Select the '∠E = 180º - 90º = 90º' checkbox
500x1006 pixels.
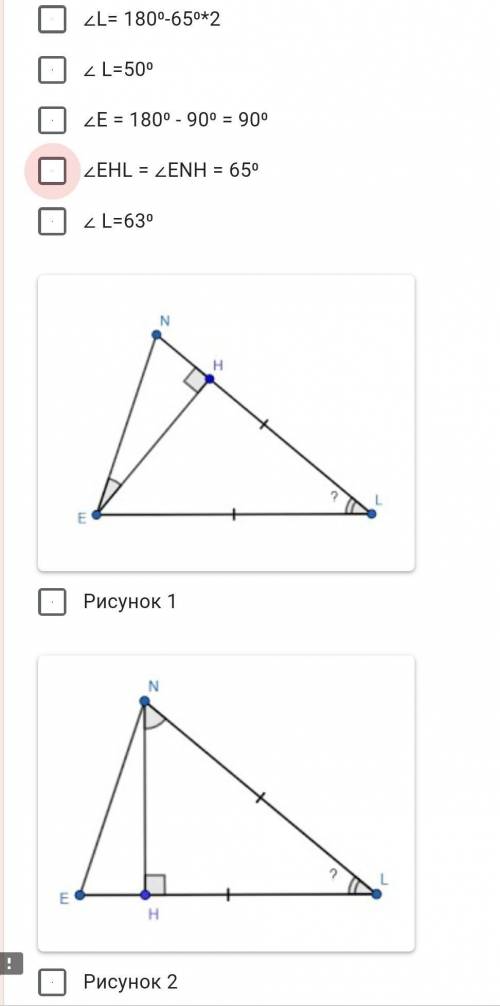(52, 120)
